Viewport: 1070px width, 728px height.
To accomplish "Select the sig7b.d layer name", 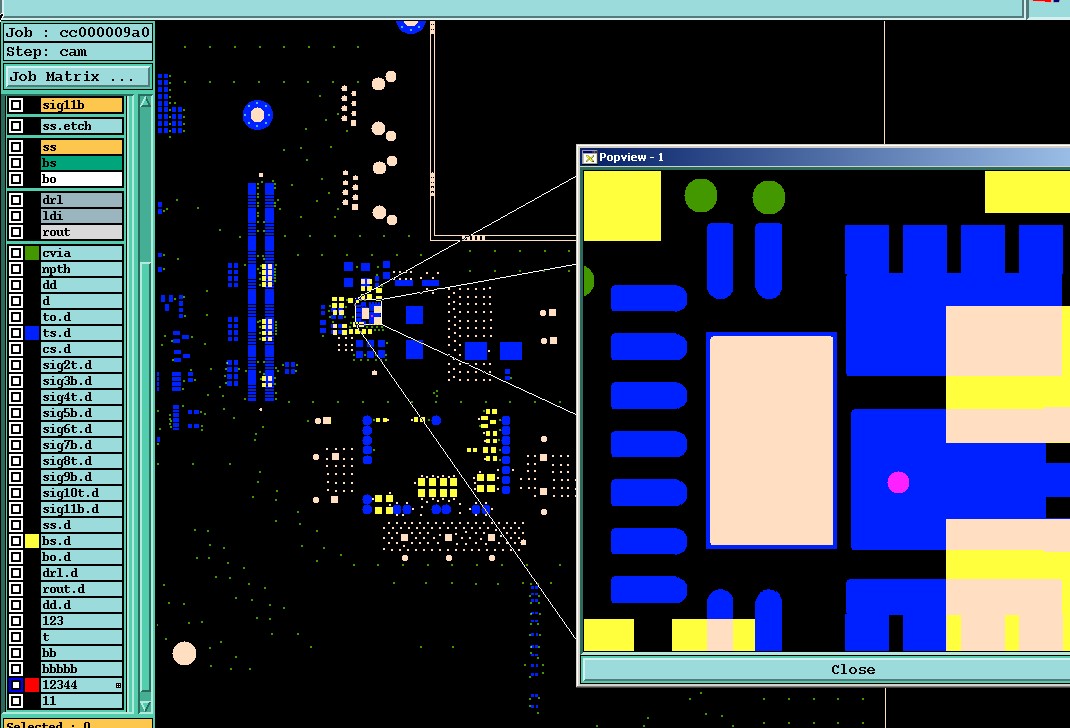I will pos(82,445).
